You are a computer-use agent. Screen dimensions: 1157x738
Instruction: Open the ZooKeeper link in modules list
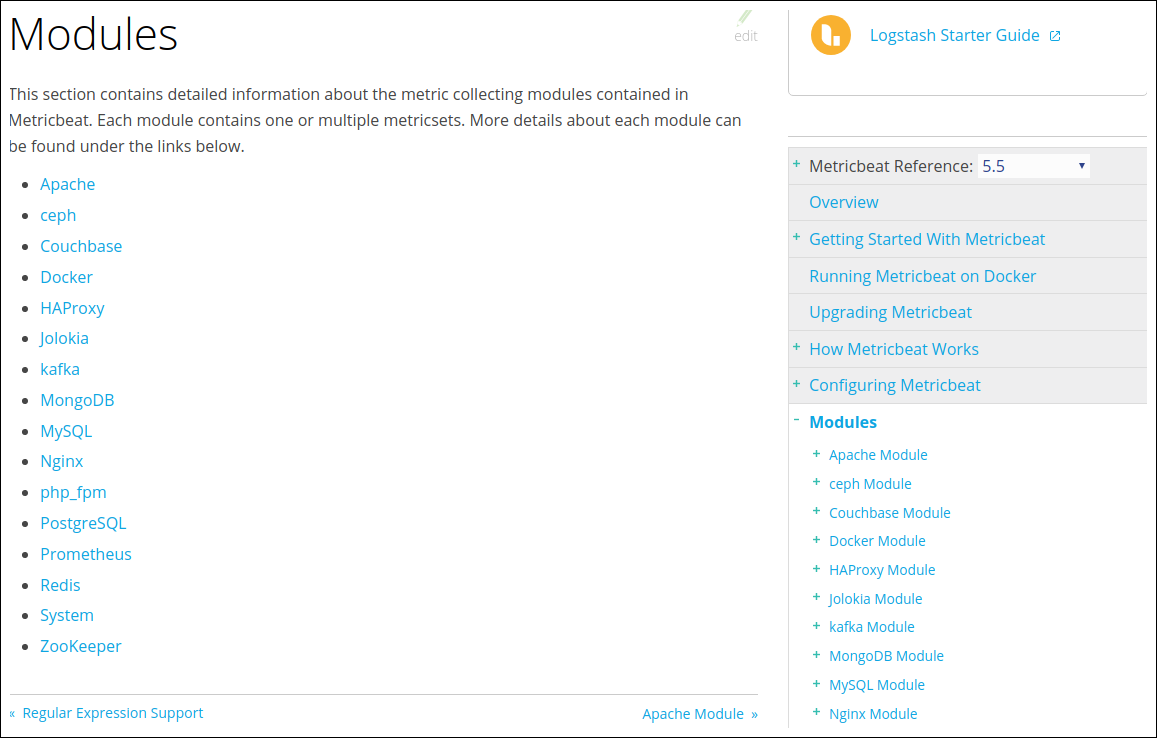pos(80,646)
